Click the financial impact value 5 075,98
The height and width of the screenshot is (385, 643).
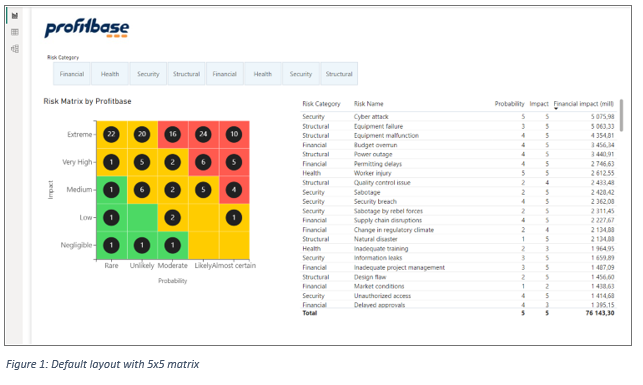tap(602, 117)
